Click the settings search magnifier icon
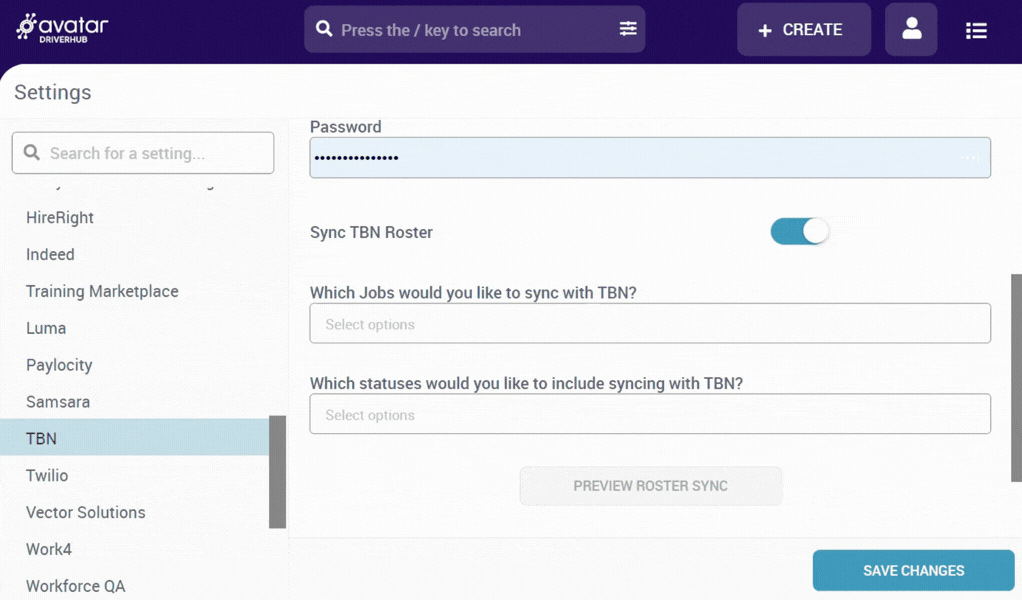The width and height of the screenshot is (1022, 600). [31, 152]
